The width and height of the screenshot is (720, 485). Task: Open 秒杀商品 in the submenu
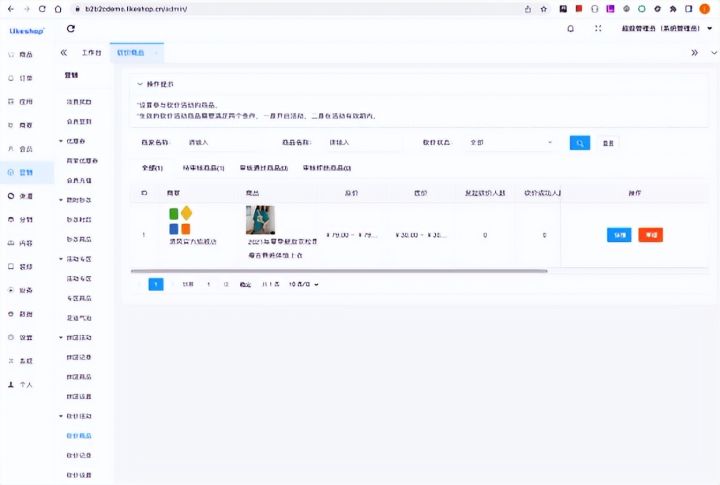pyautogui.click(x=79, y=239)
